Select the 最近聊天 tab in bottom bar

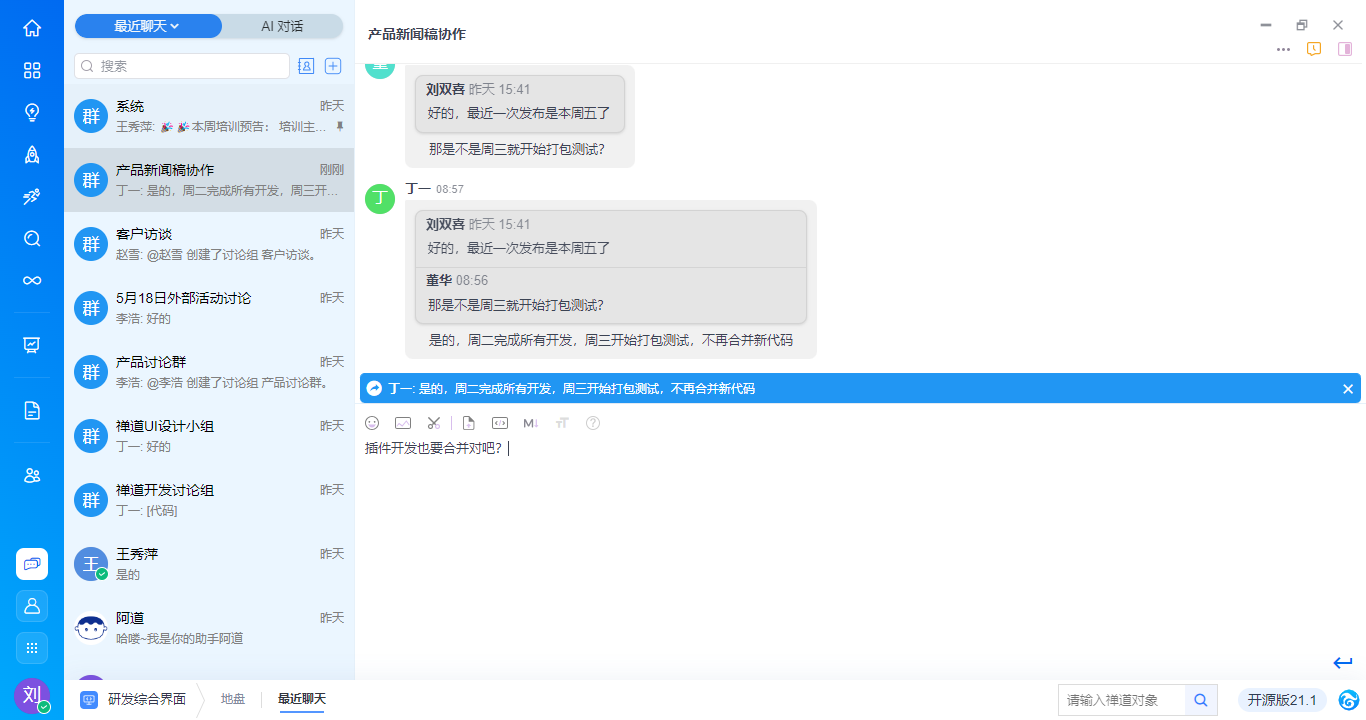[302, 699]
